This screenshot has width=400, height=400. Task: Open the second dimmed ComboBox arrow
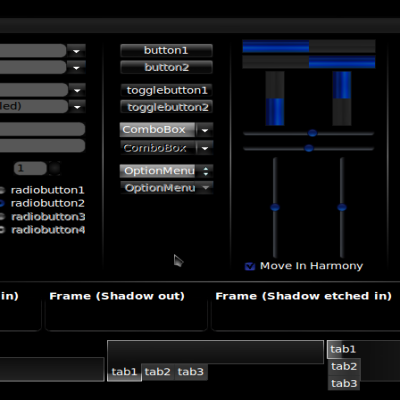point(205,148)
